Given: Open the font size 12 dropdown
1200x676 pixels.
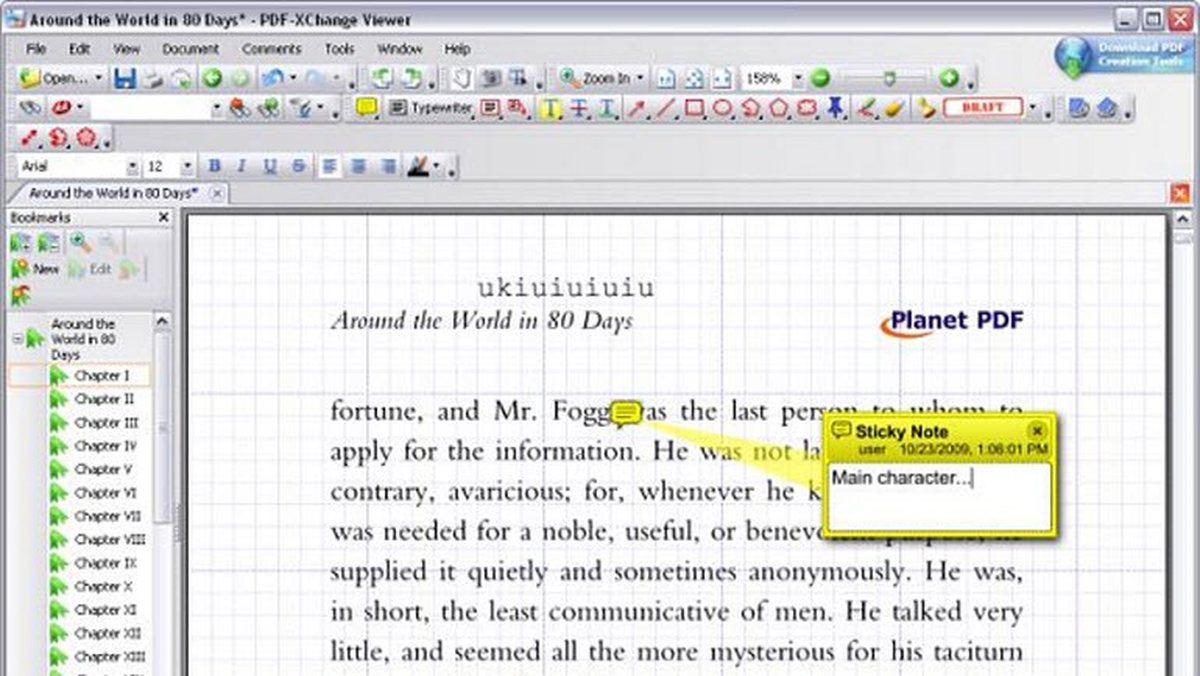Looking at the screenshot, I should point(187,167).
